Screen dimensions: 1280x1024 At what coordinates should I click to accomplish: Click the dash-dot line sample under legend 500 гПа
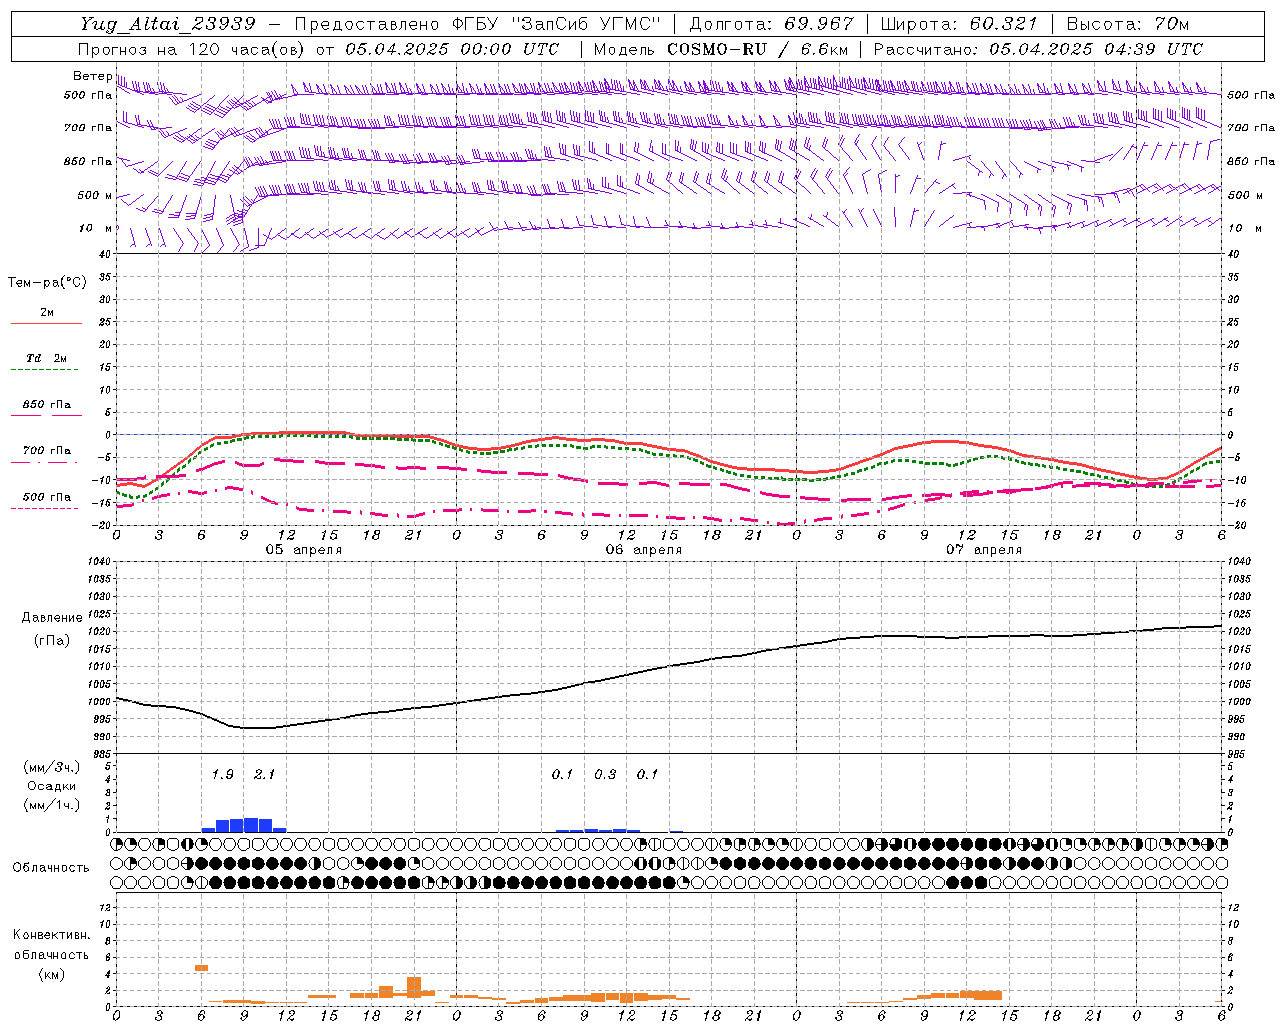(x=46, y=508)
